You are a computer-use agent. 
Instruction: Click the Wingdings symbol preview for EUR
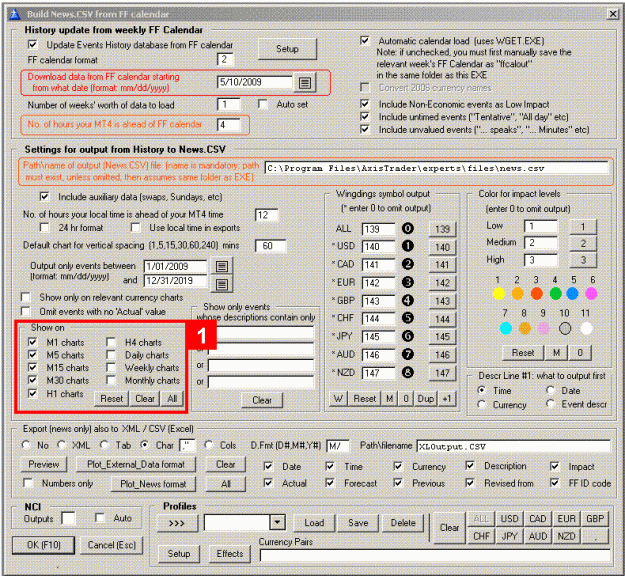click(407, 282)
